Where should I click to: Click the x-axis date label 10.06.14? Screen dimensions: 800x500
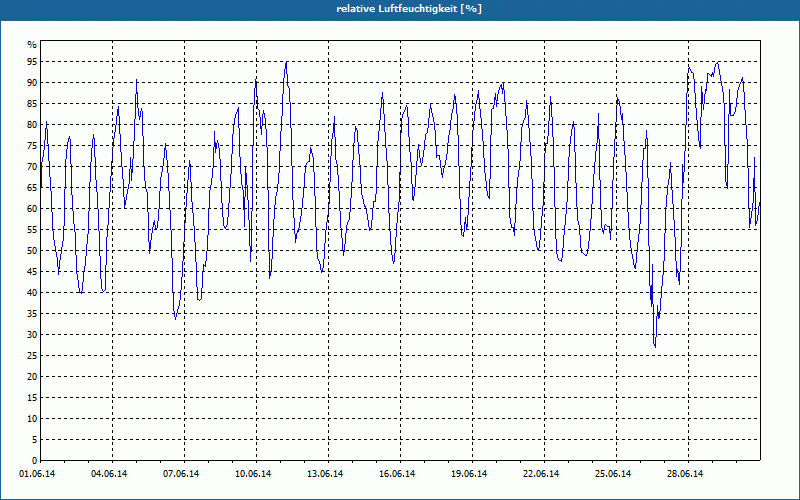[253, 474]
